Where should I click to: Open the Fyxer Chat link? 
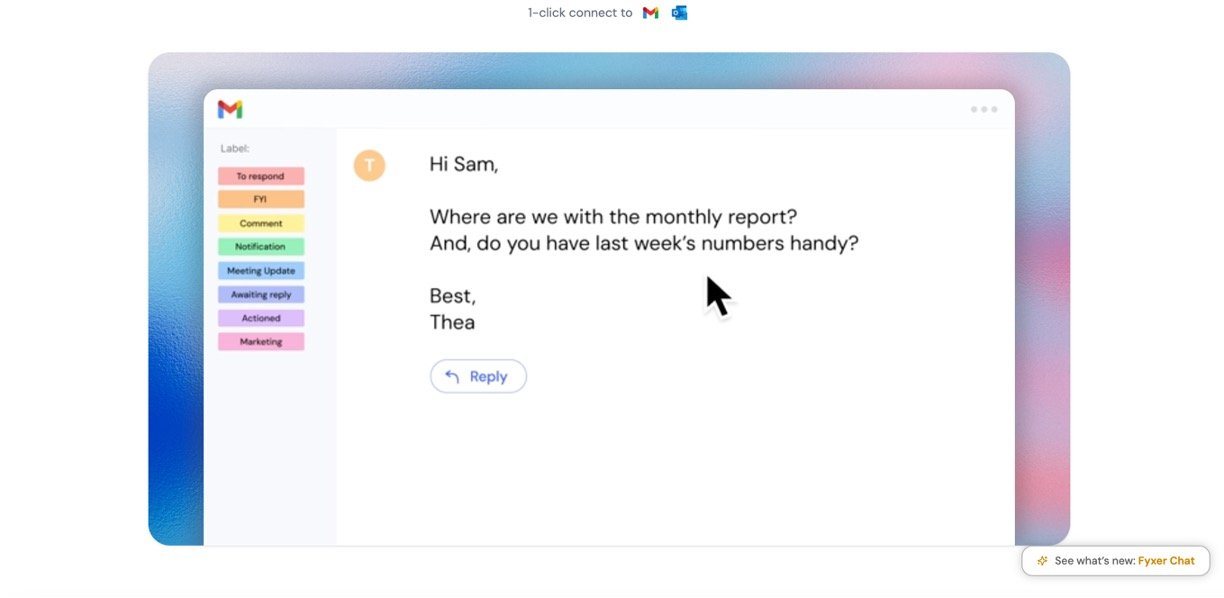1166,561
